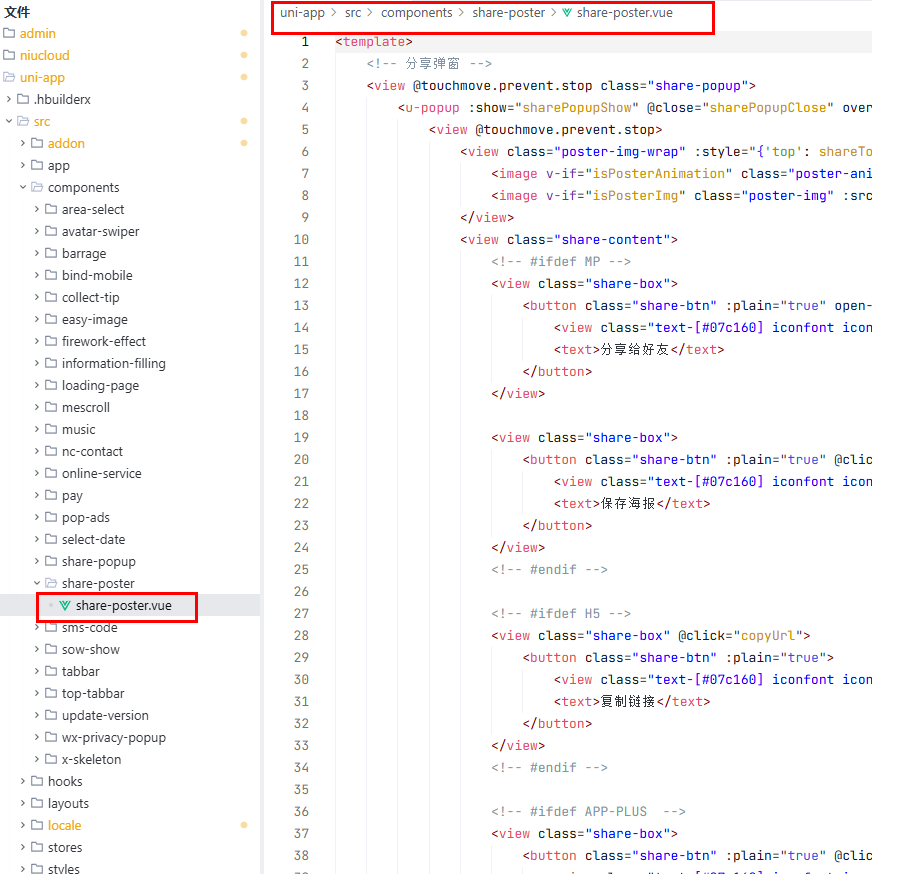Click the Vue icon beside share-poster.vue file
This screenshot has height=874, width=899.
point(65,606)
